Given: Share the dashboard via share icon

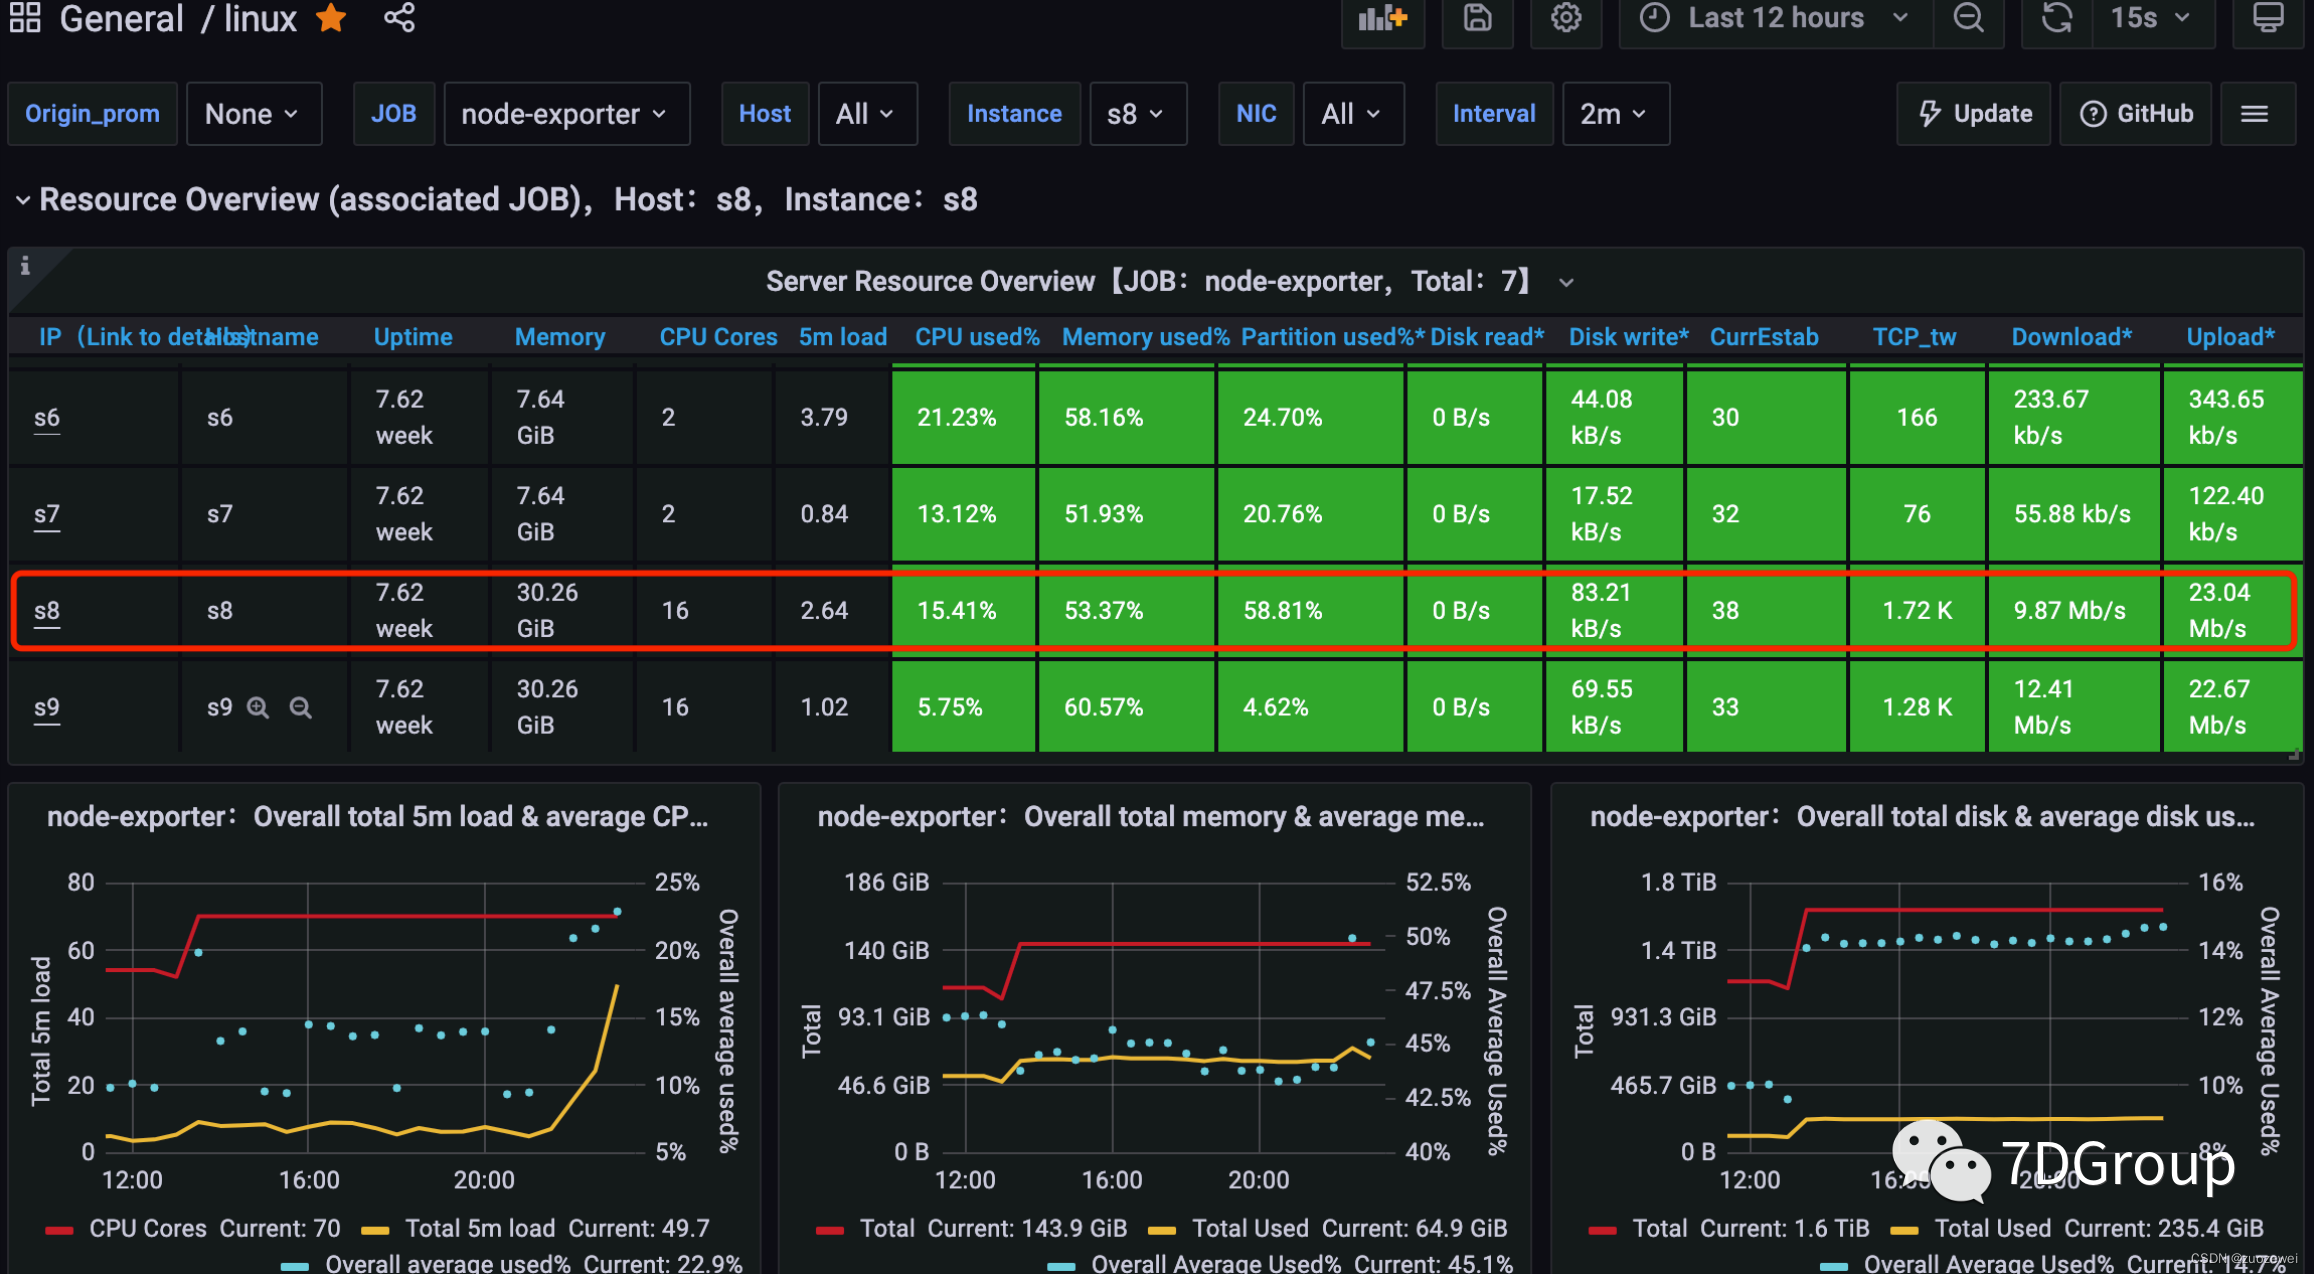Looking at the screenshot, I should 399,18.
